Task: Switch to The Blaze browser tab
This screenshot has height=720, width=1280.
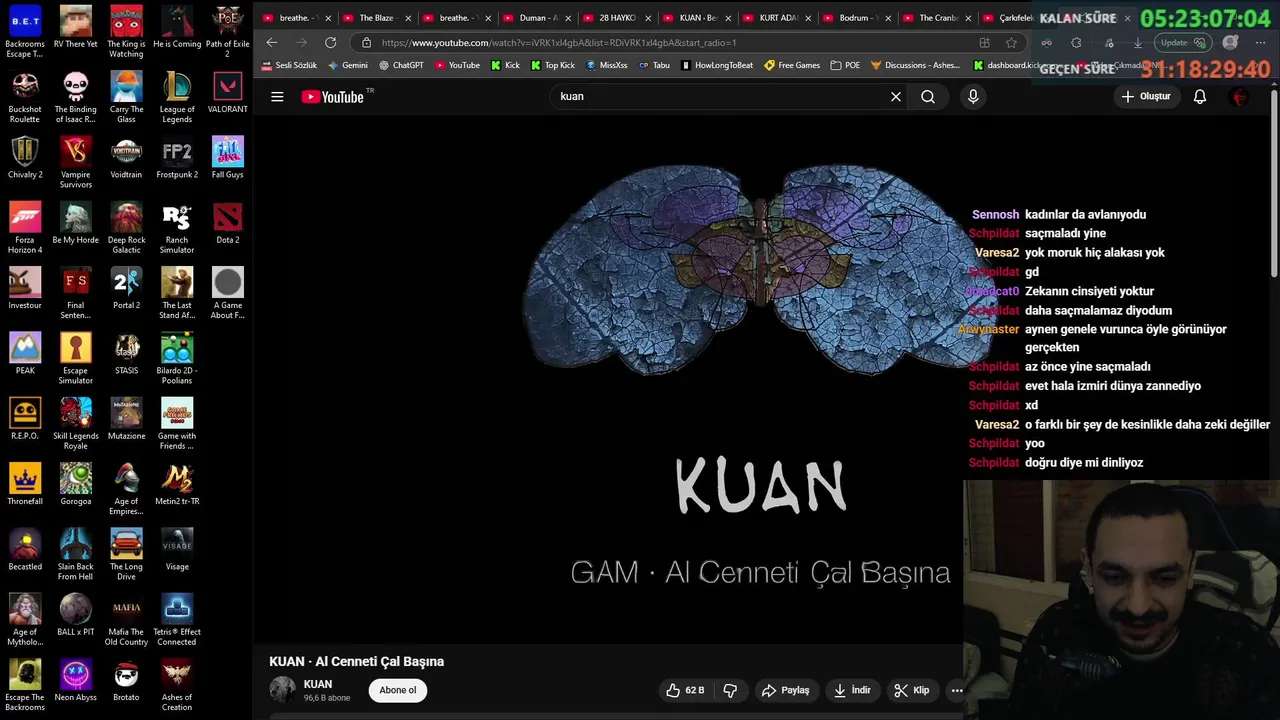Action: [376, 18]
